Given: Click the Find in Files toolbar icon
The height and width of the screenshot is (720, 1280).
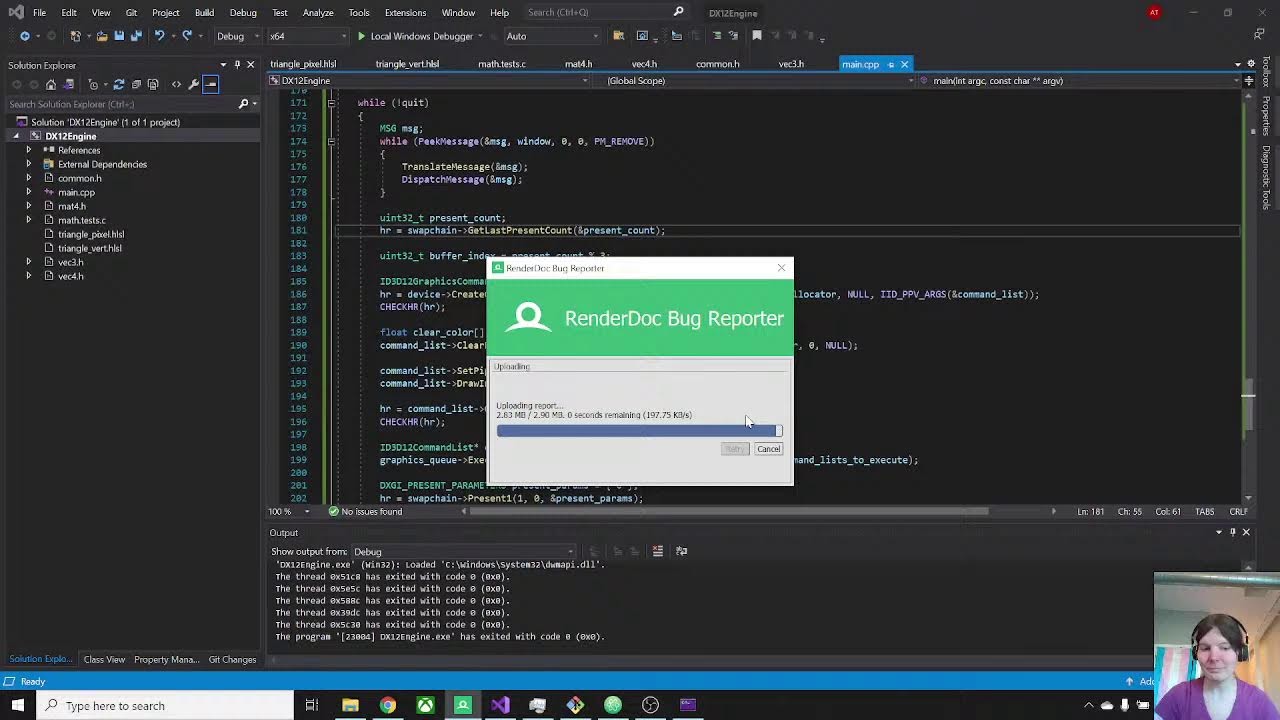Looking at the screenshot, I should (618, 36).
